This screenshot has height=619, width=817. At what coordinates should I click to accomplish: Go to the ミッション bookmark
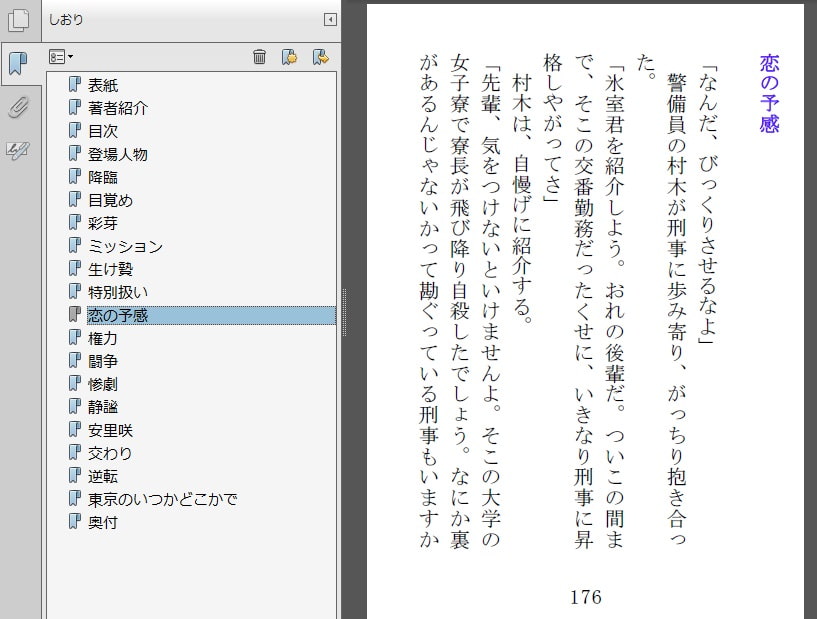[125, 246]
